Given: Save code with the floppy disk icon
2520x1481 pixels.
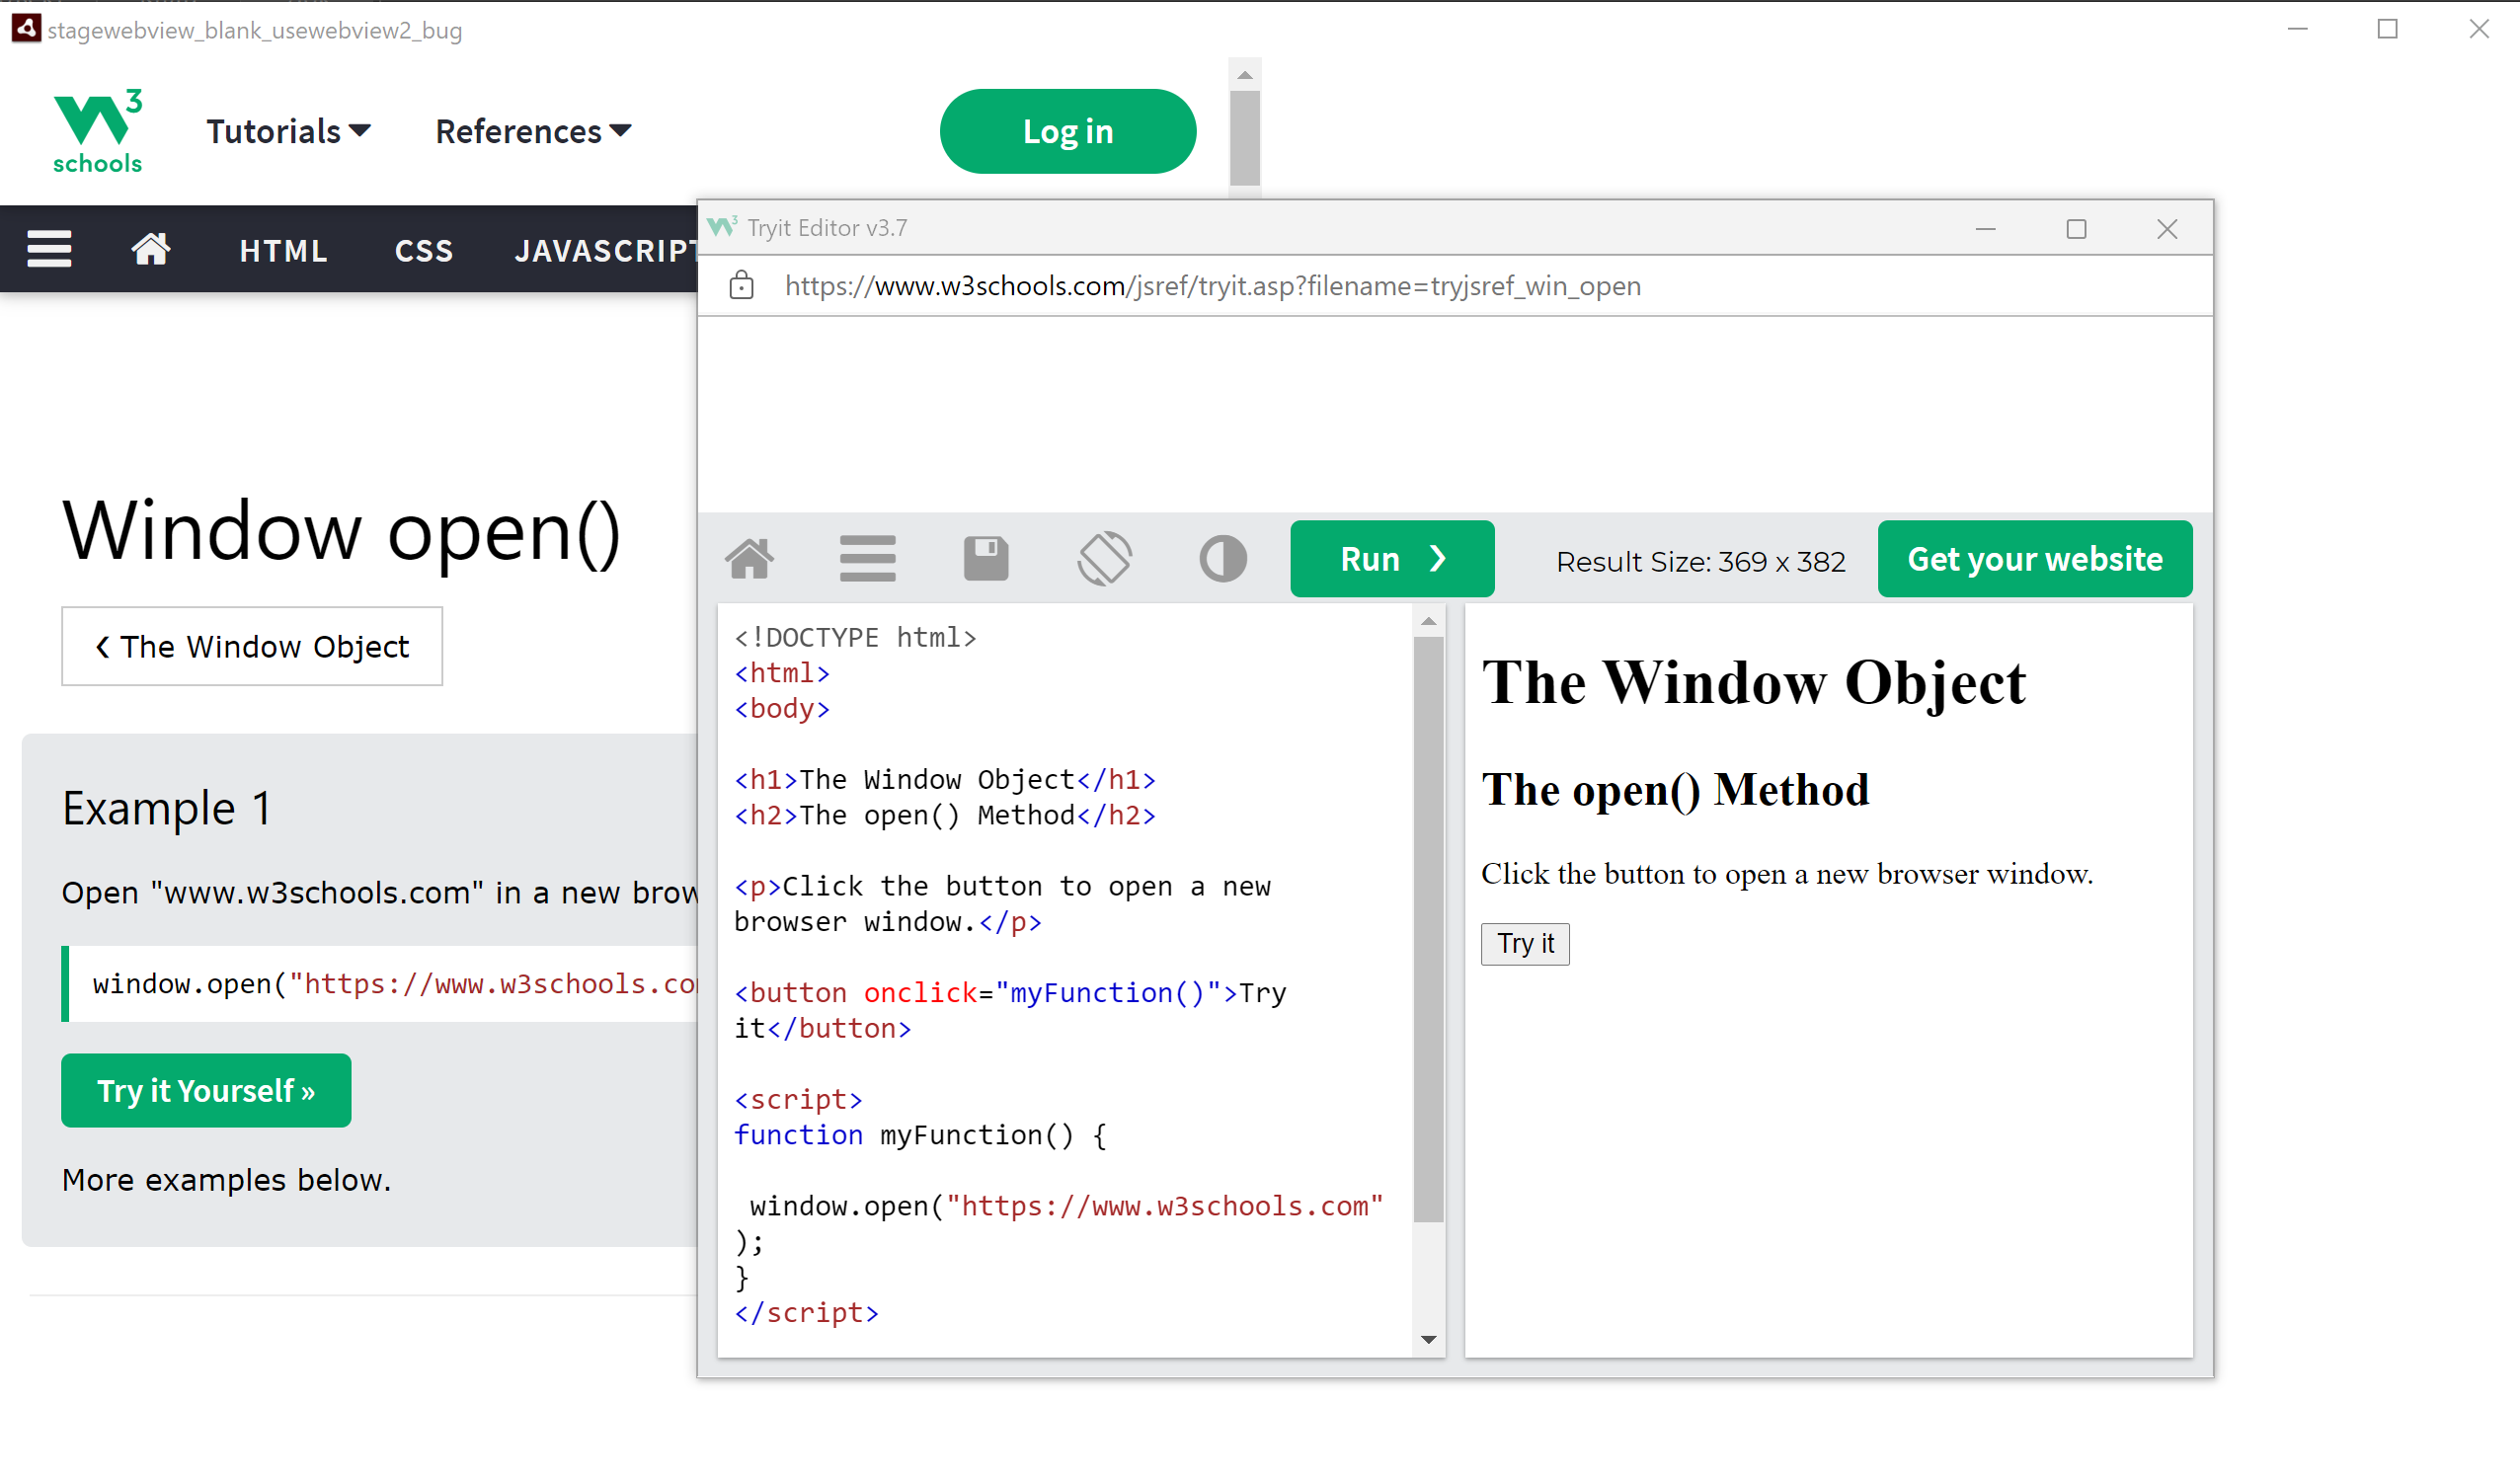Looking at the screenshot, I should click(986, 558).
